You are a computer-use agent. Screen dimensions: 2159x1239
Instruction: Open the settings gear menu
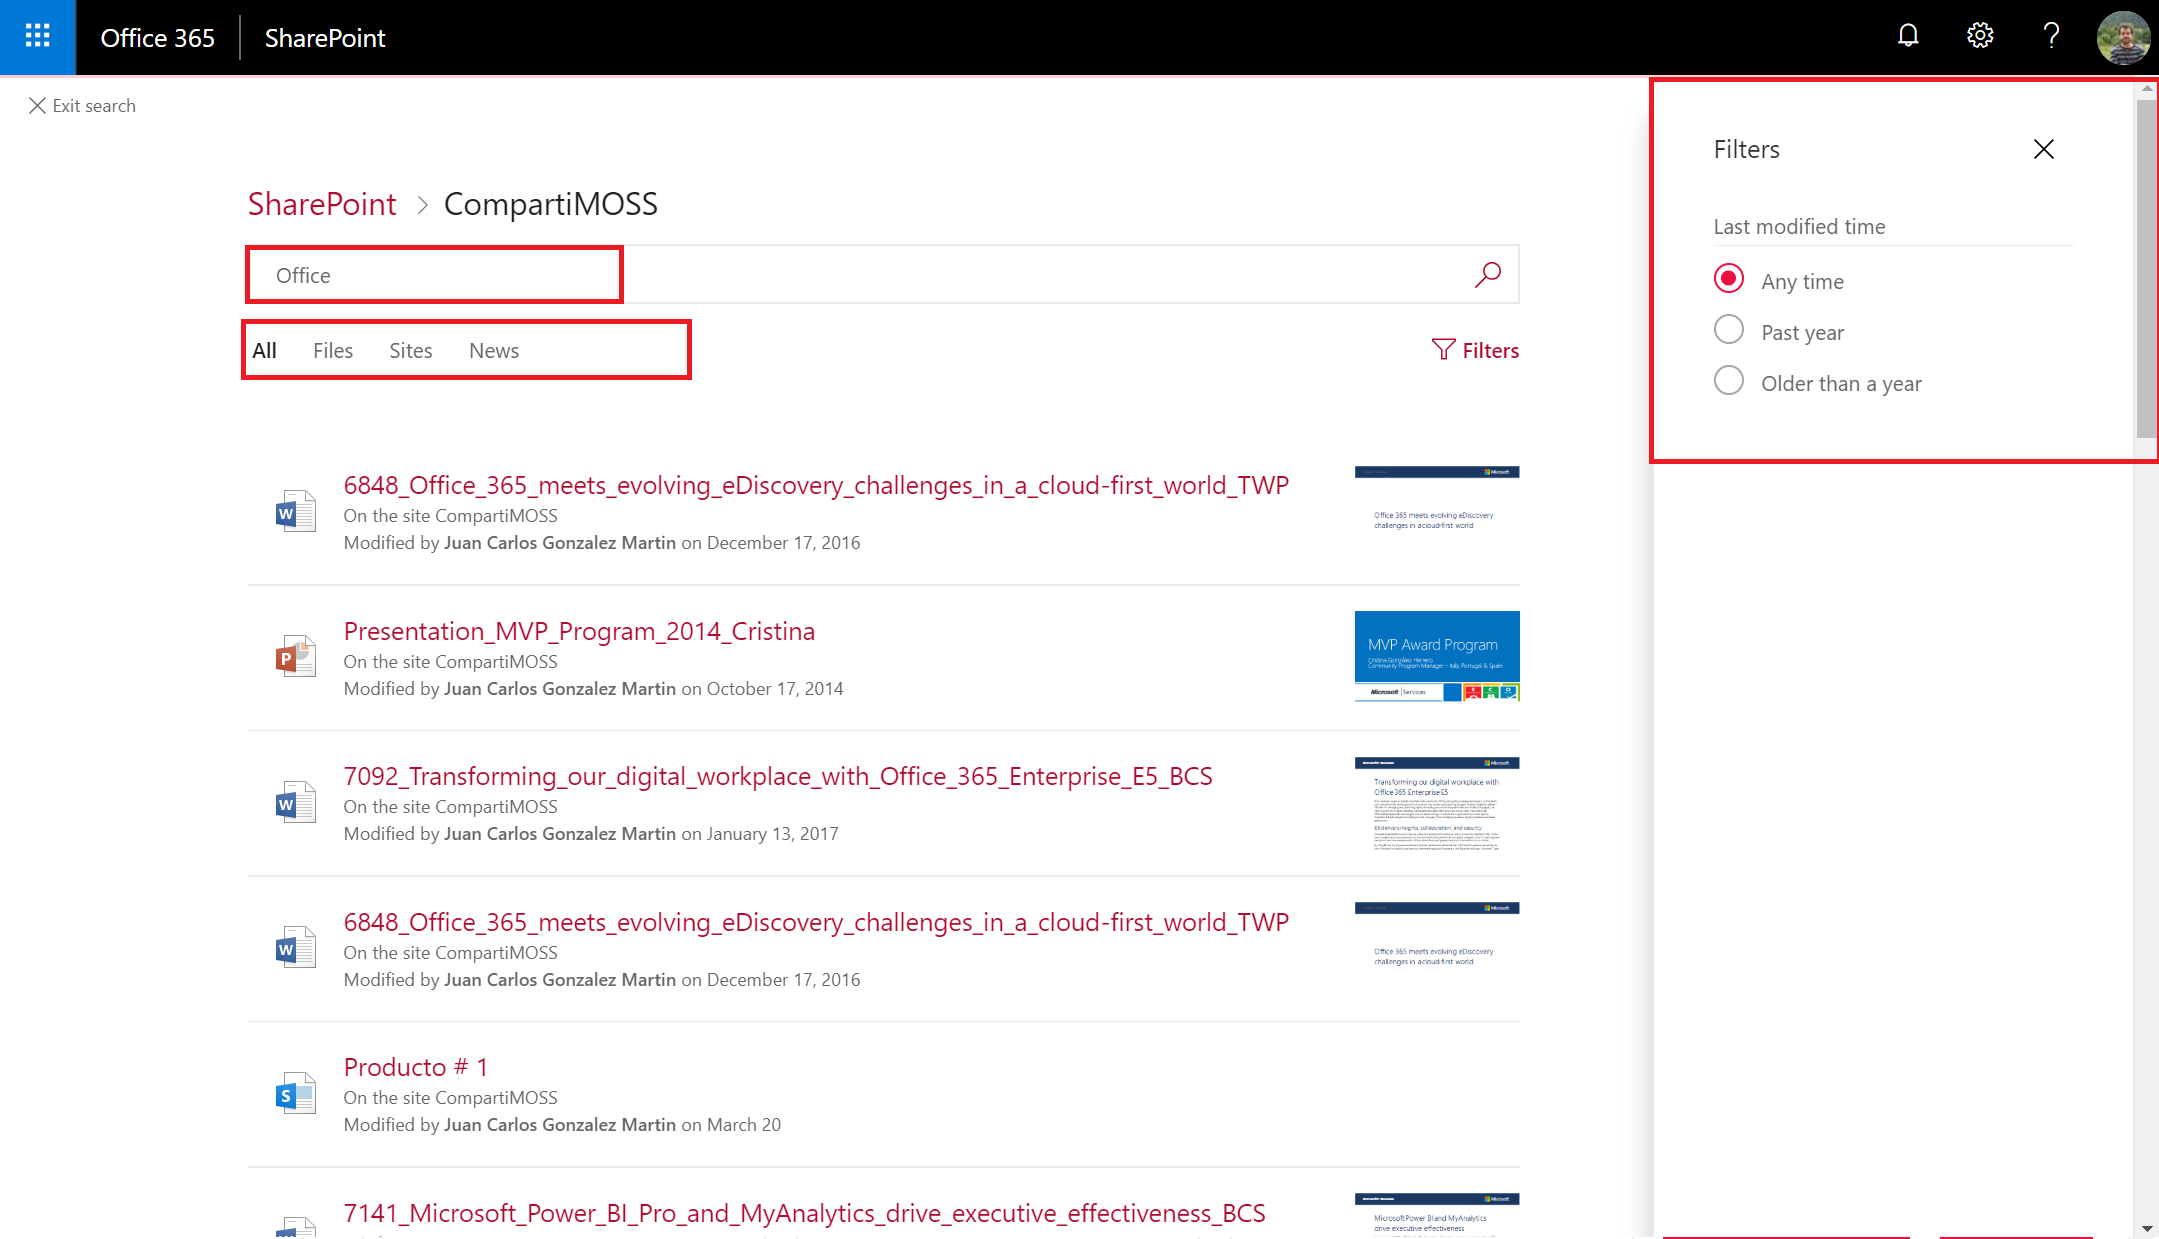click(x=1980, y=36)
